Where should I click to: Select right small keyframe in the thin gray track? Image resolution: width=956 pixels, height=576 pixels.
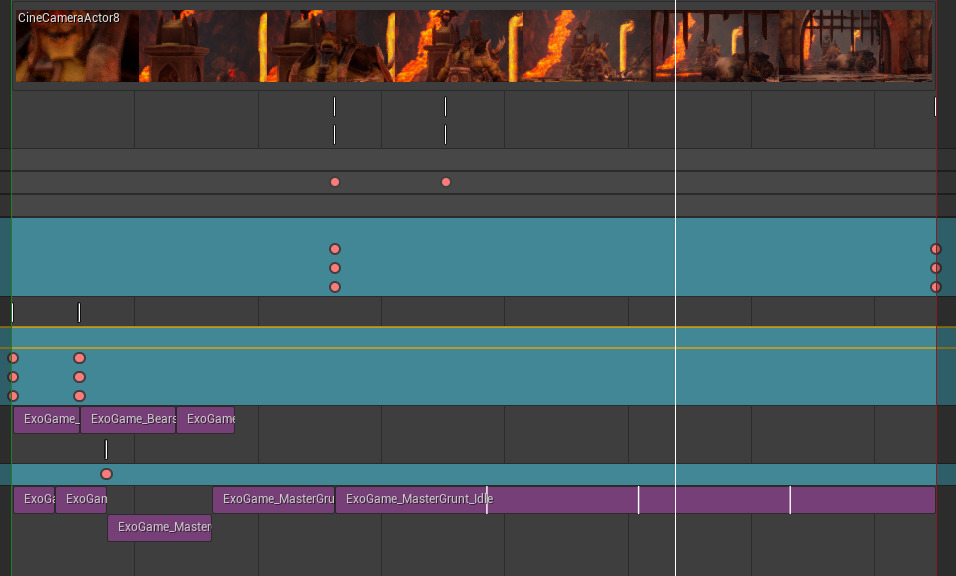point(446,182)
